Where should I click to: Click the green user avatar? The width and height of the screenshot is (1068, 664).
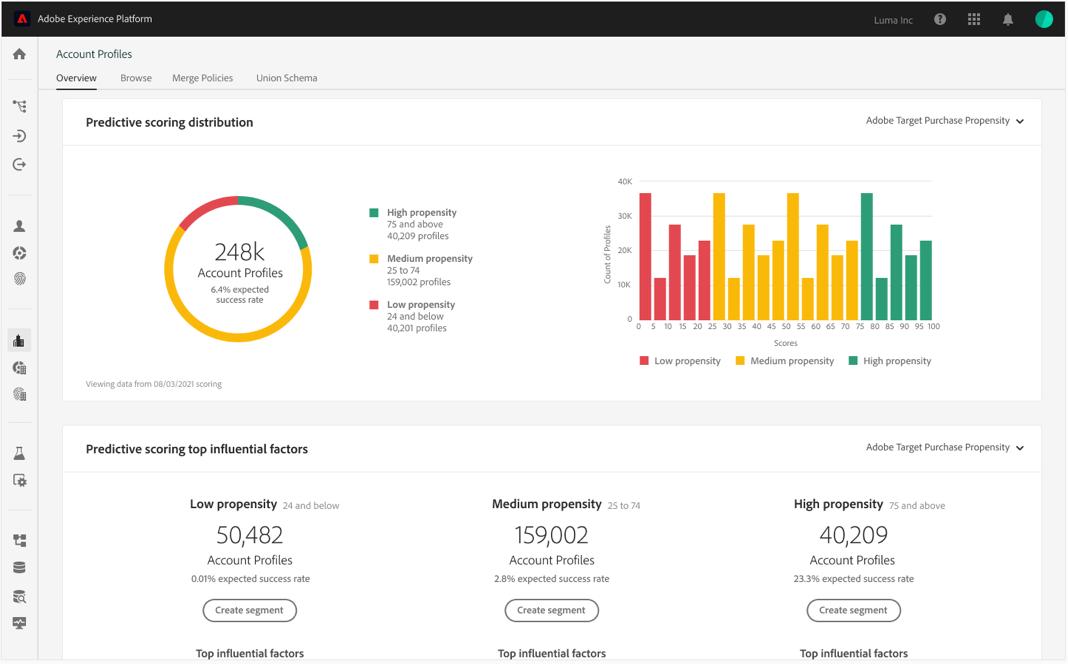pyautogui.click(x=1043, y=19)
